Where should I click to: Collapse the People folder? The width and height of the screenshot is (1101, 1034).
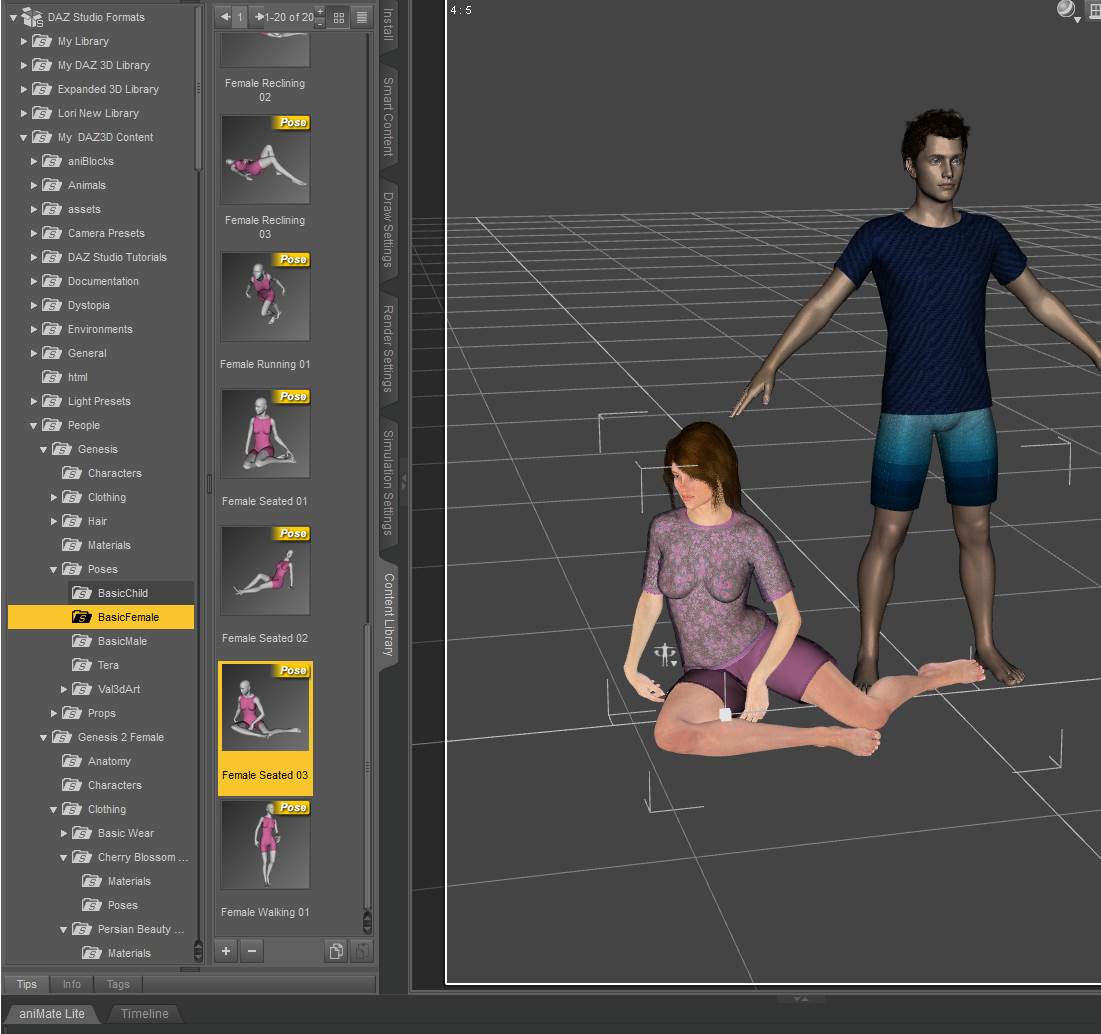tap(34, 425)
